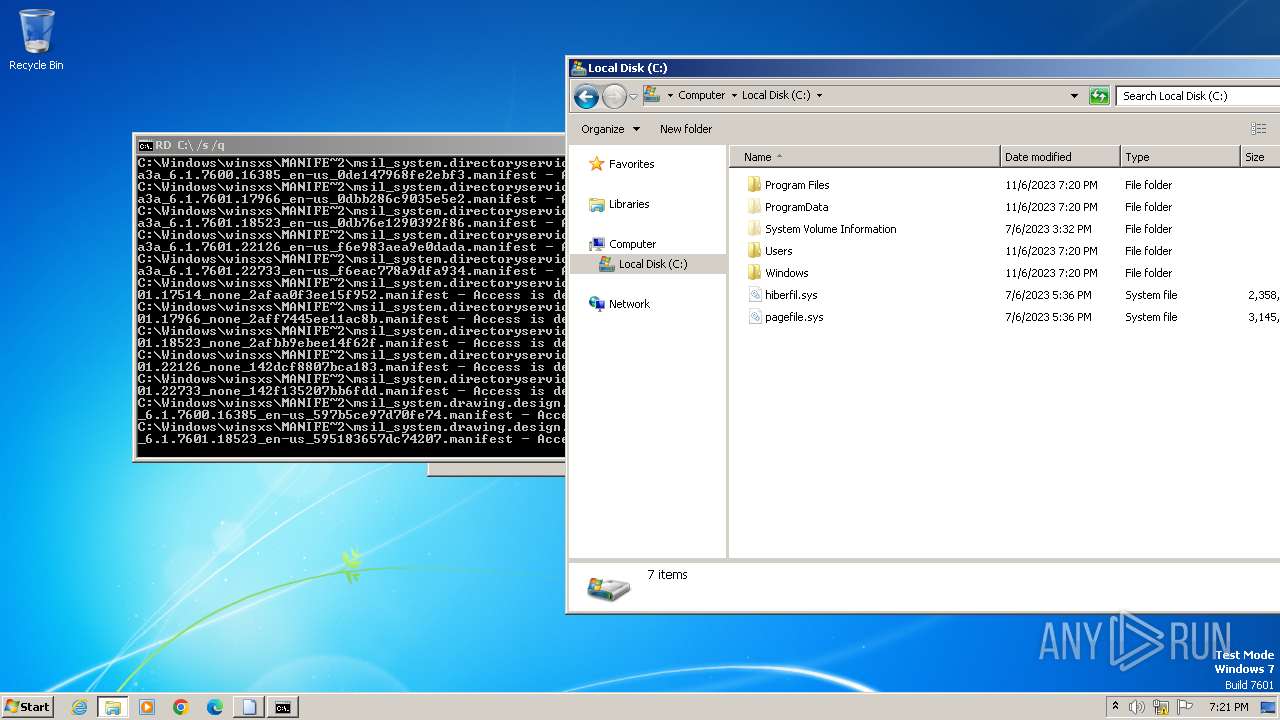Select Computer in navigation pane
The width and height of the screenshot is (1280, 720).
[x=632, y=244]
